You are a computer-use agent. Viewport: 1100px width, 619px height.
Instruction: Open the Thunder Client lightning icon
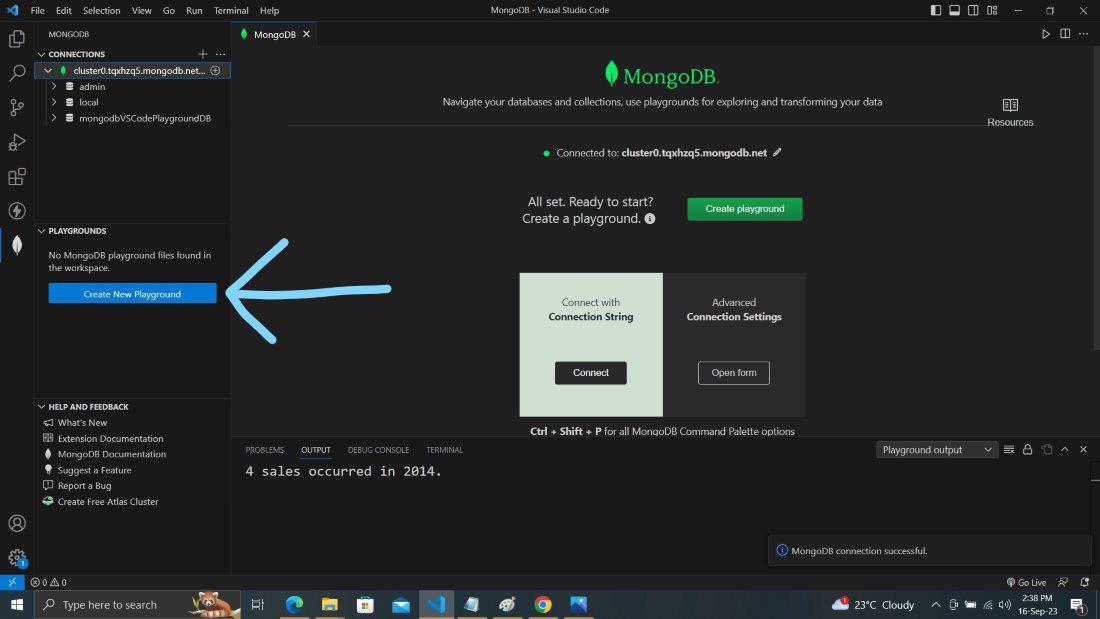(x=17, y=211)
